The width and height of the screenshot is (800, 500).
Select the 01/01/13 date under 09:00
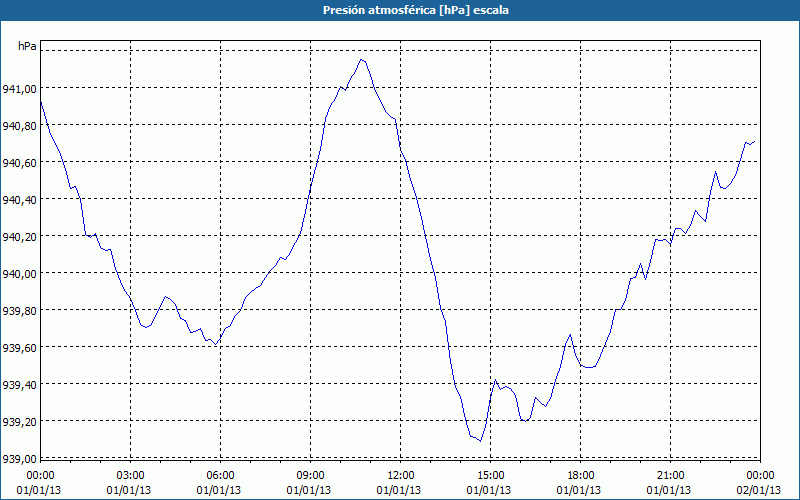click(x=309, y=490)
